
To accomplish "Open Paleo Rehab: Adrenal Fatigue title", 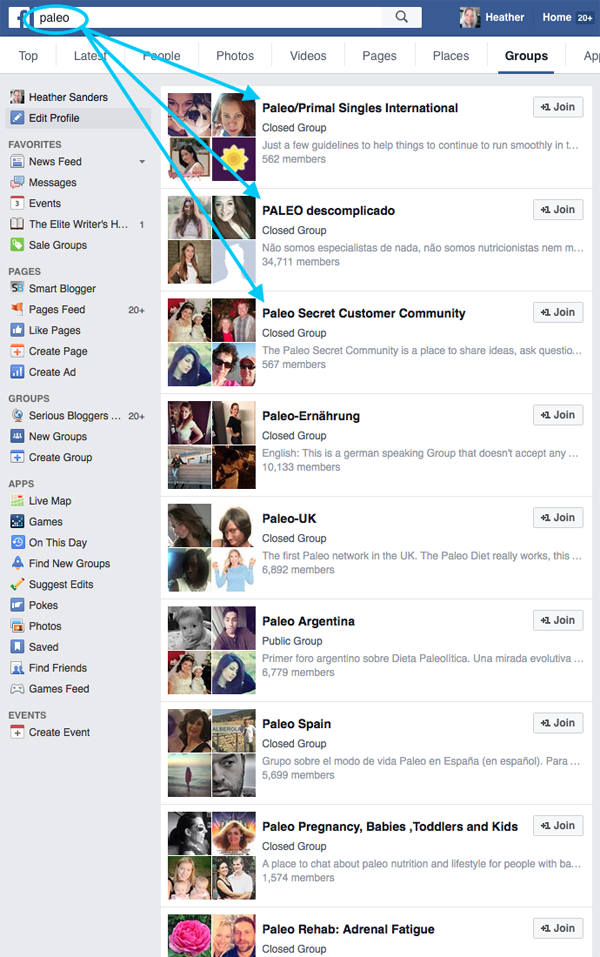I will [349, 930].
